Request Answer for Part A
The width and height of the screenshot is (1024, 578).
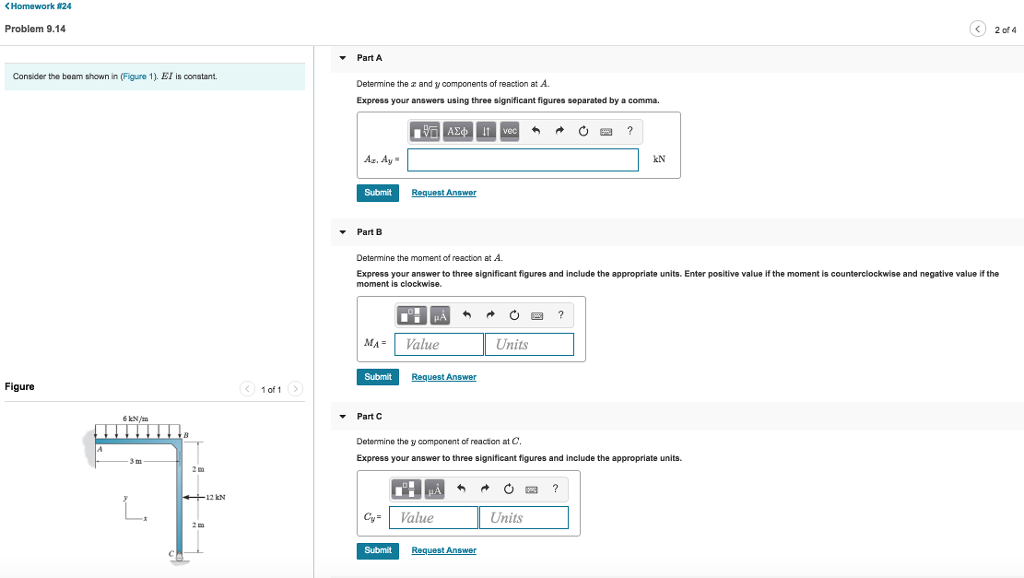(444, 193)
